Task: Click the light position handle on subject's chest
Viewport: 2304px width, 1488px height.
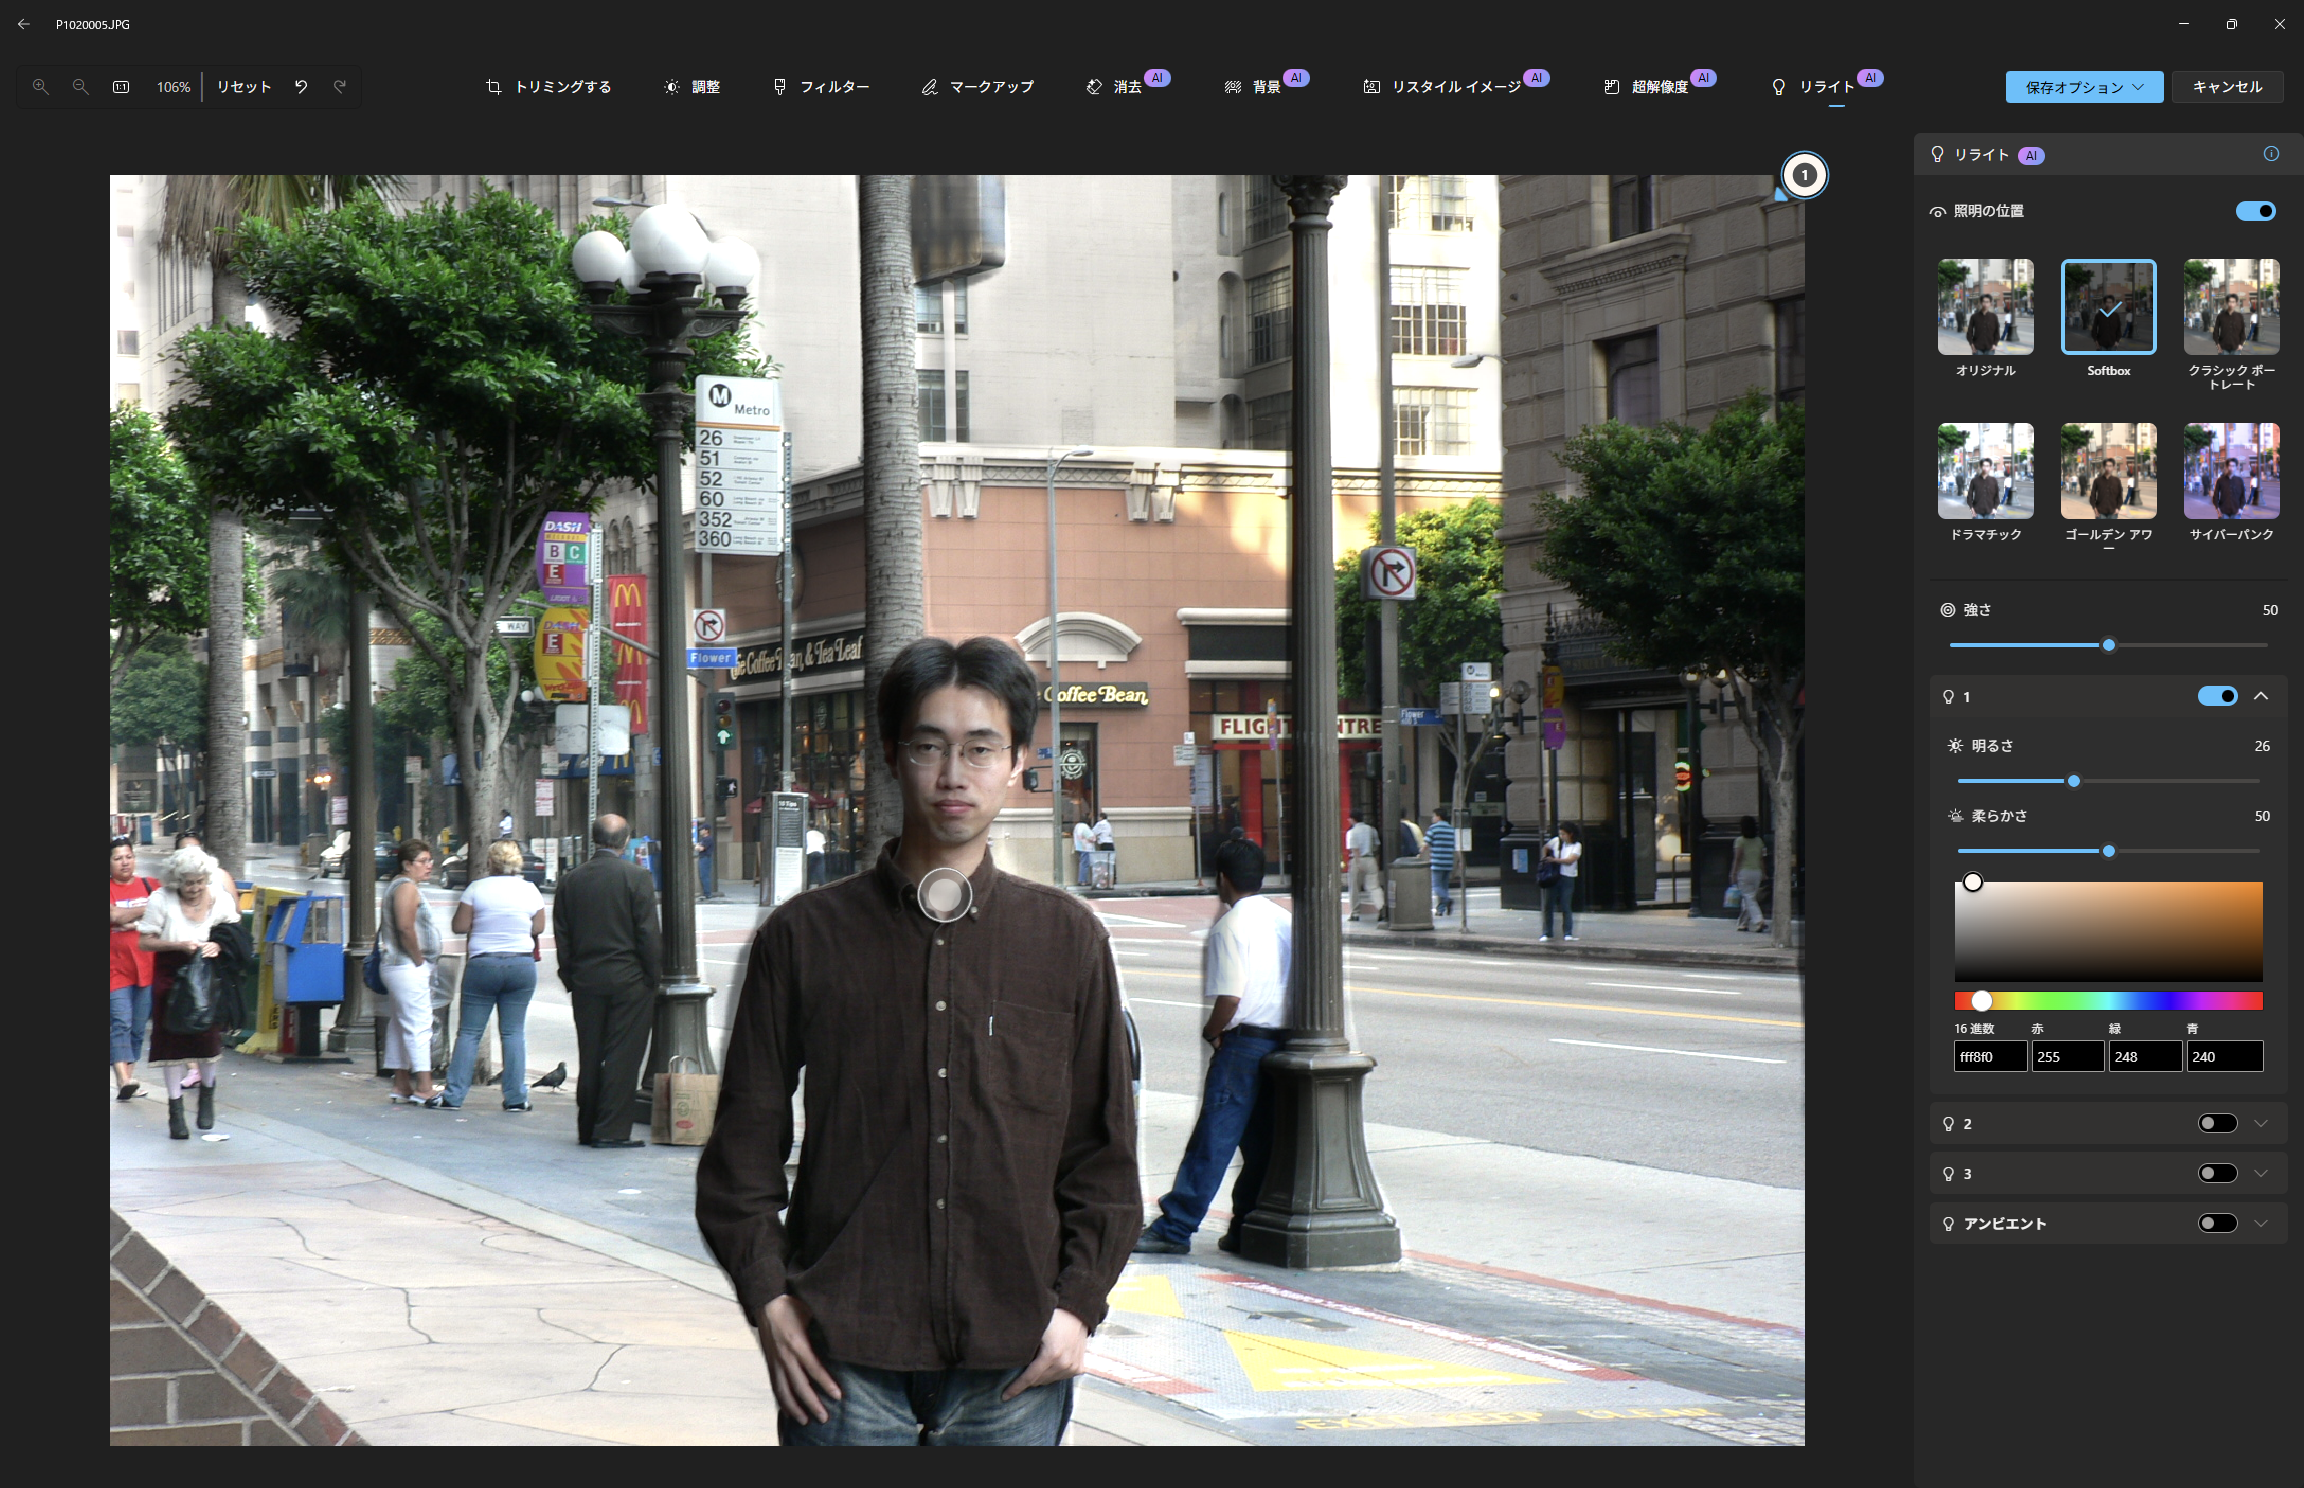Action: pyautogui.click(x=944, y=895)
